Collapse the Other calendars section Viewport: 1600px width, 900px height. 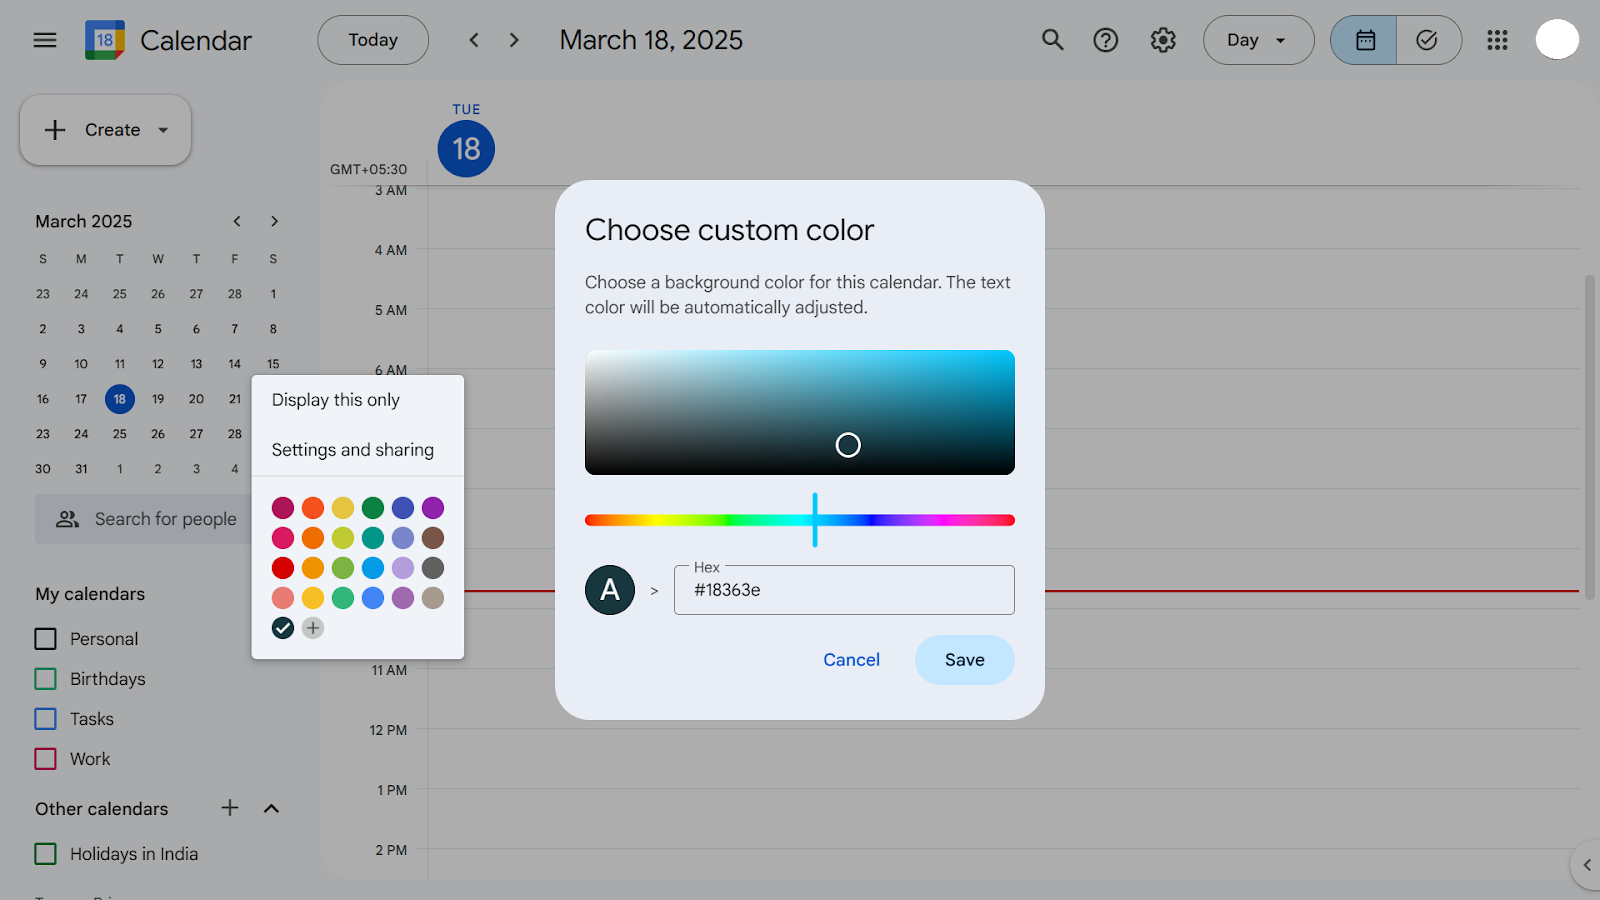pyautogui.click(x=271, y=808)
